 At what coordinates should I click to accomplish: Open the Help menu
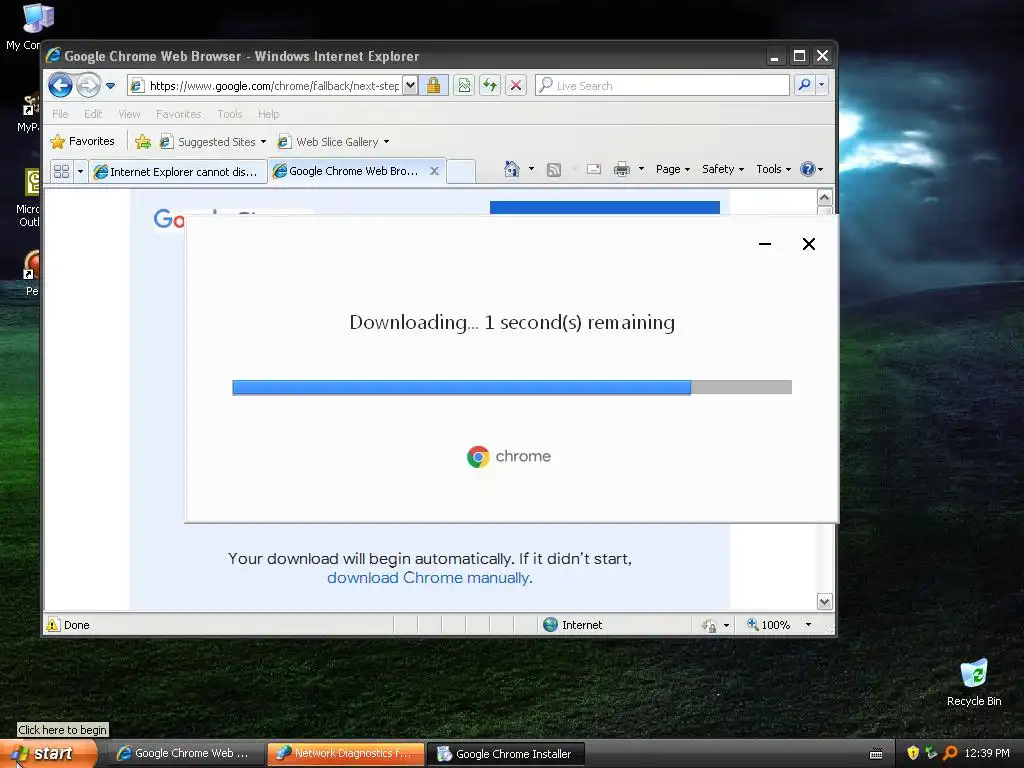268,114
